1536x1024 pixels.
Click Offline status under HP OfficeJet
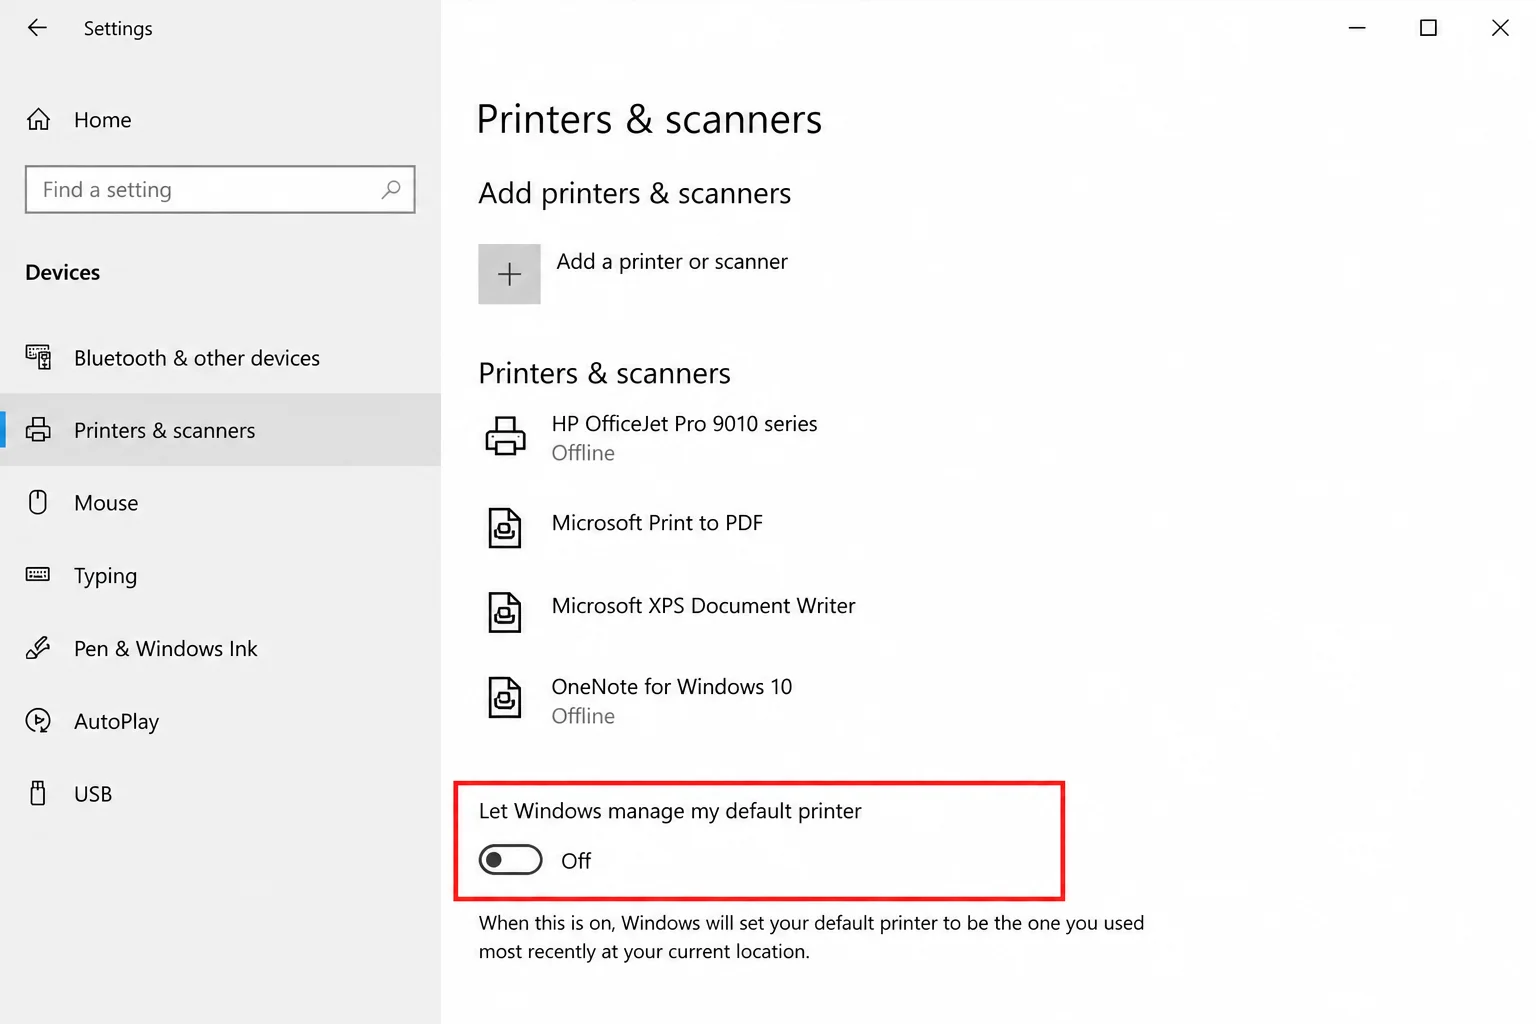pos(583,453)
